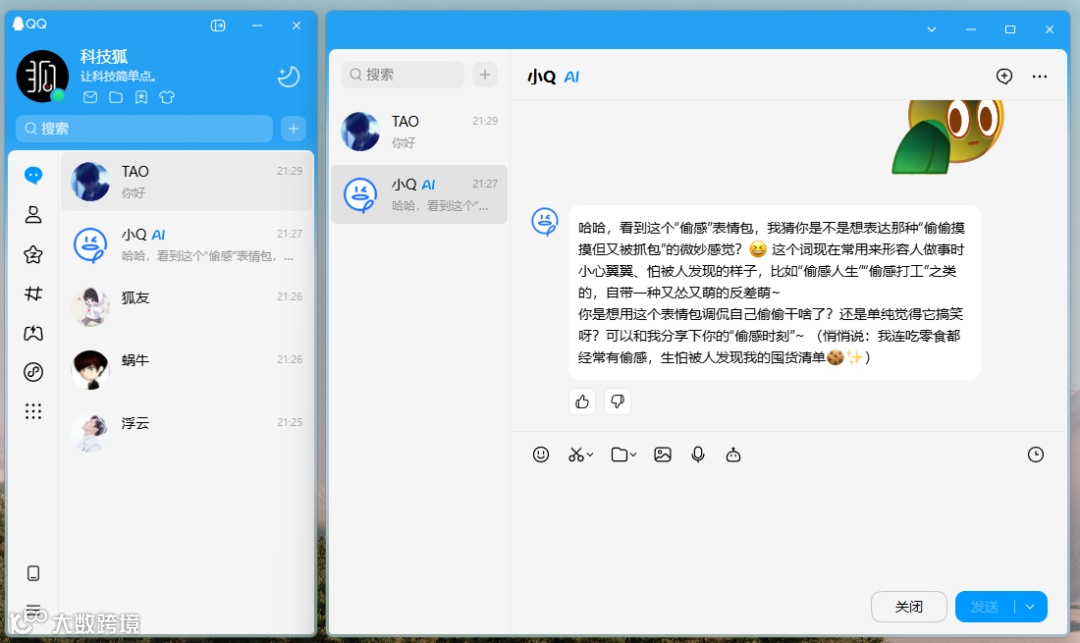Viewport: 1080px width, 643px height.
Task: Click the 发送 send button
Action: (x=985, y=607)
